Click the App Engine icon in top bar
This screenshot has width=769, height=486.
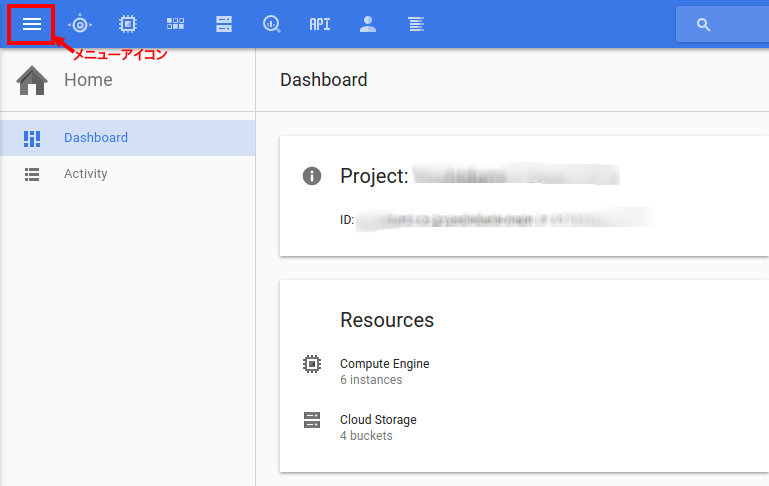79,24
